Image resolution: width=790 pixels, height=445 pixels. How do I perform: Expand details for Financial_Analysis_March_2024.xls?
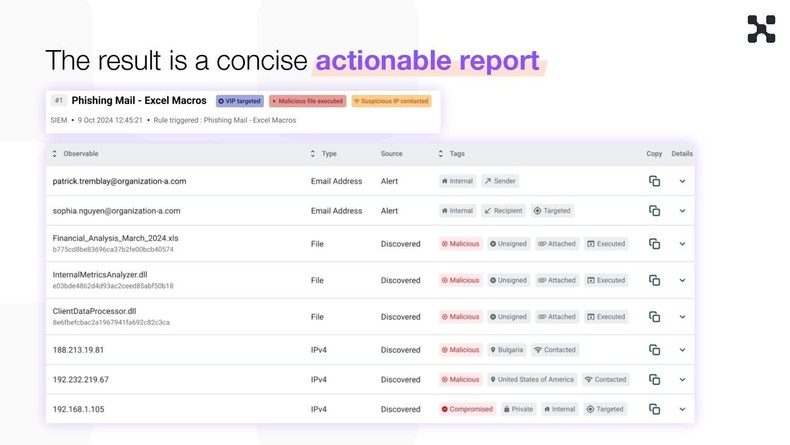pos(682,244)
